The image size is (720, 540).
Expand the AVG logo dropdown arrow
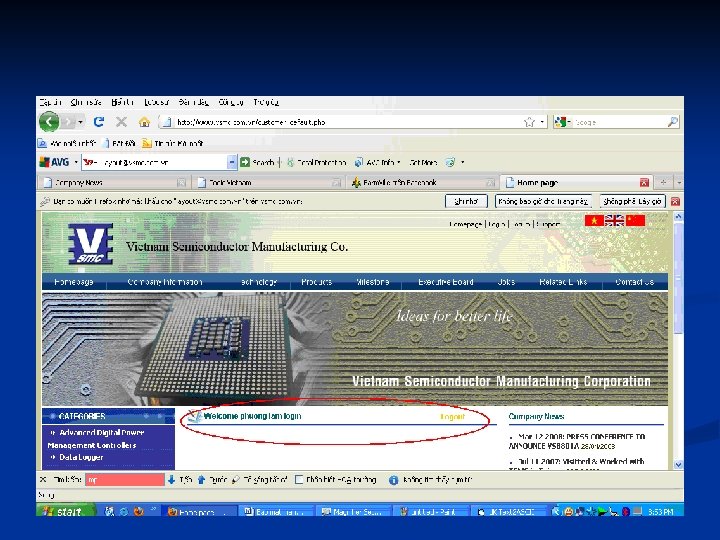pos(76,162)
